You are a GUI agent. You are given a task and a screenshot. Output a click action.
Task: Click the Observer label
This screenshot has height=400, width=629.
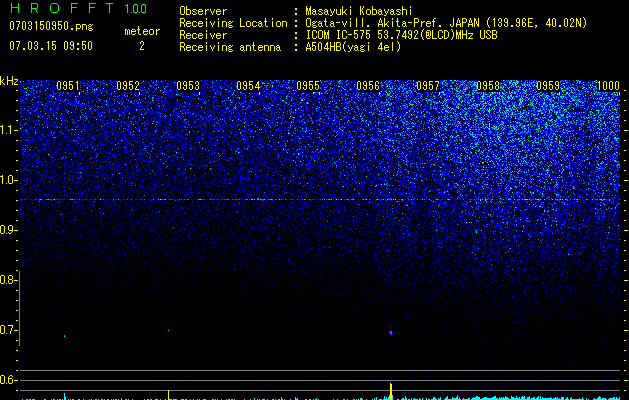tap(203, 11)
